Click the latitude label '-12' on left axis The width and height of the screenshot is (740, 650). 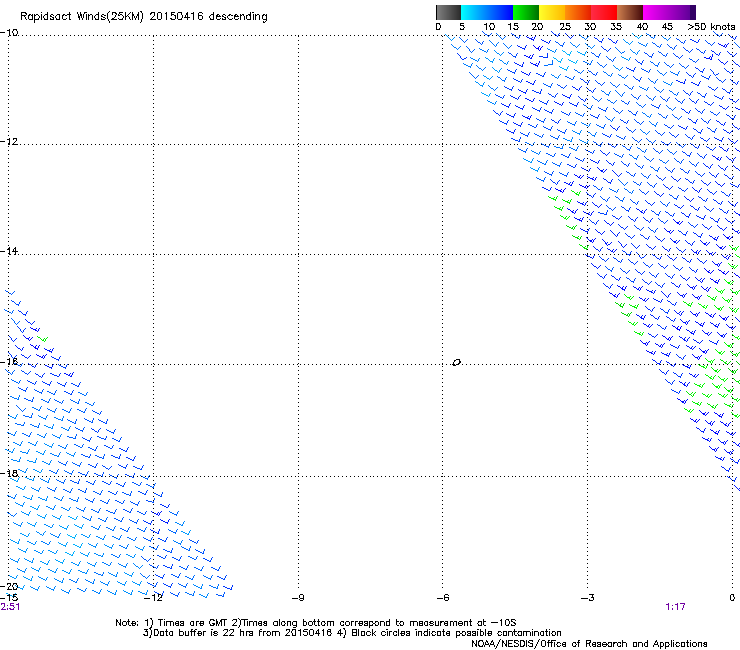click(9, 142)
